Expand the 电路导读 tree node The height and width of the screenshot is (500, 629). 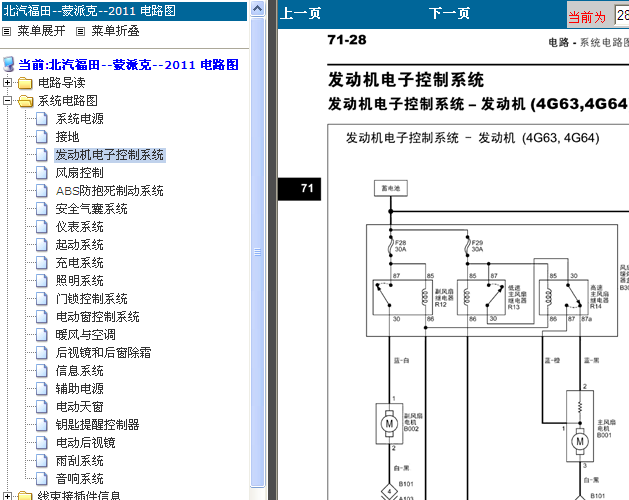point(8,83)
